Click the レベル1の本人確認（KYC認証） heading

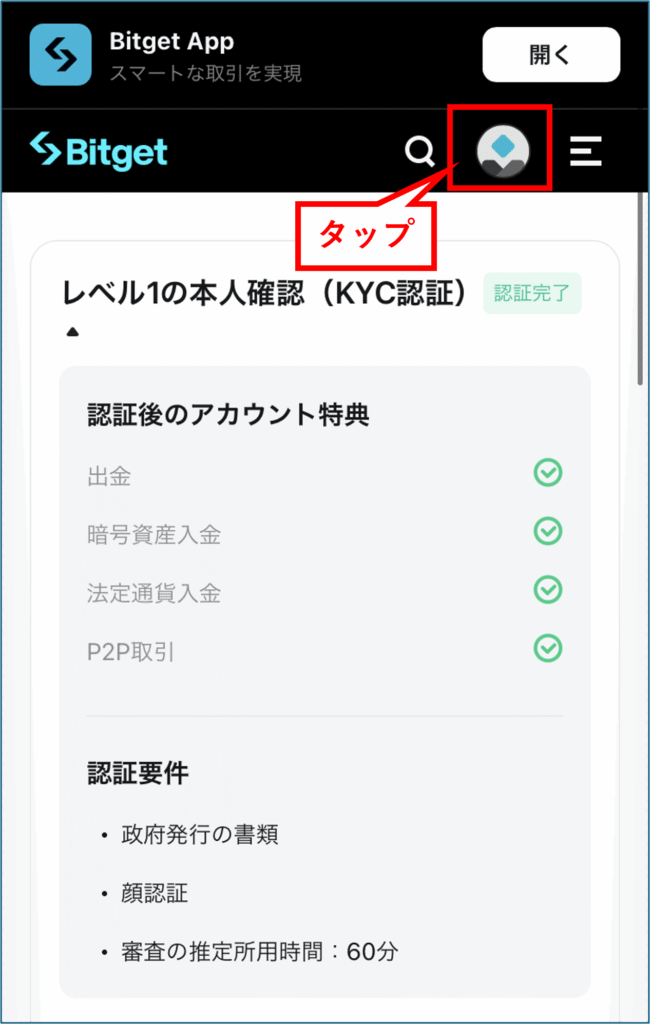pos(267,295)
